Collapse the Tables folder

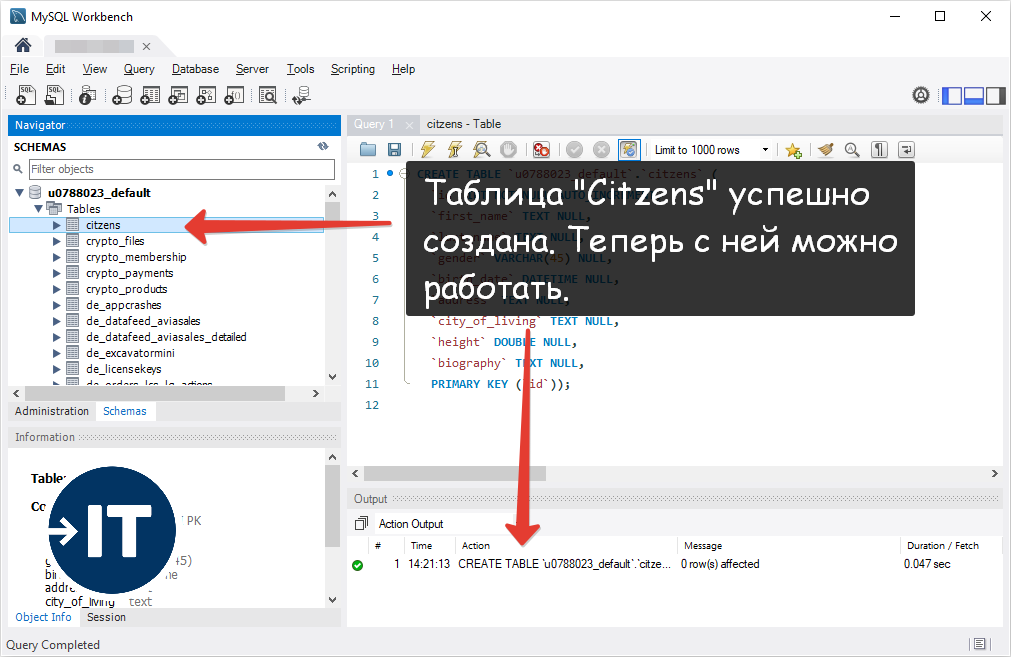tap(39, 208)
